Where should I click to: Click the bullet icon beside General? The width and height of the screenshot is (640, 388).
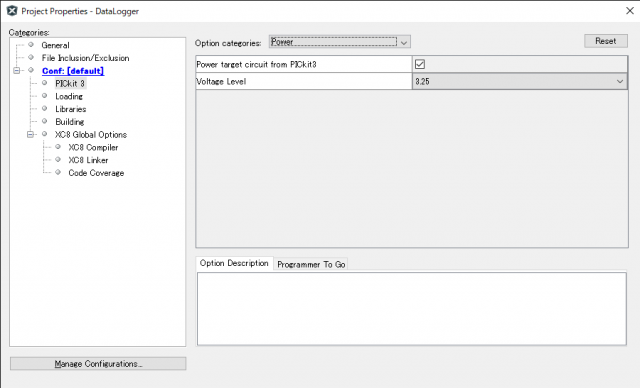point(31,44)
